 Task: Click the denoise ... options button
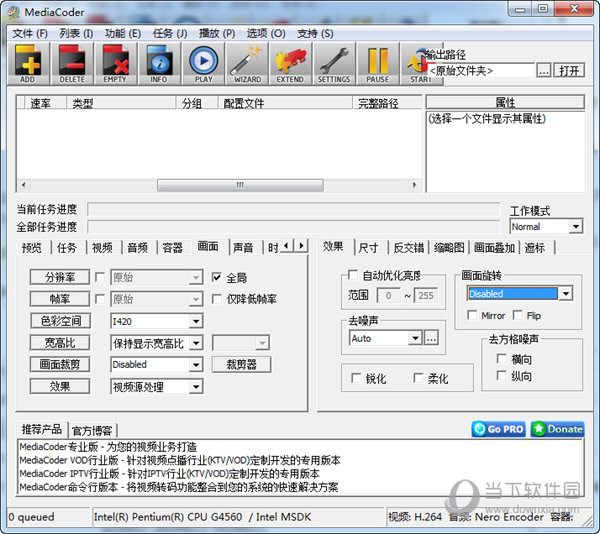click(431, 338)
